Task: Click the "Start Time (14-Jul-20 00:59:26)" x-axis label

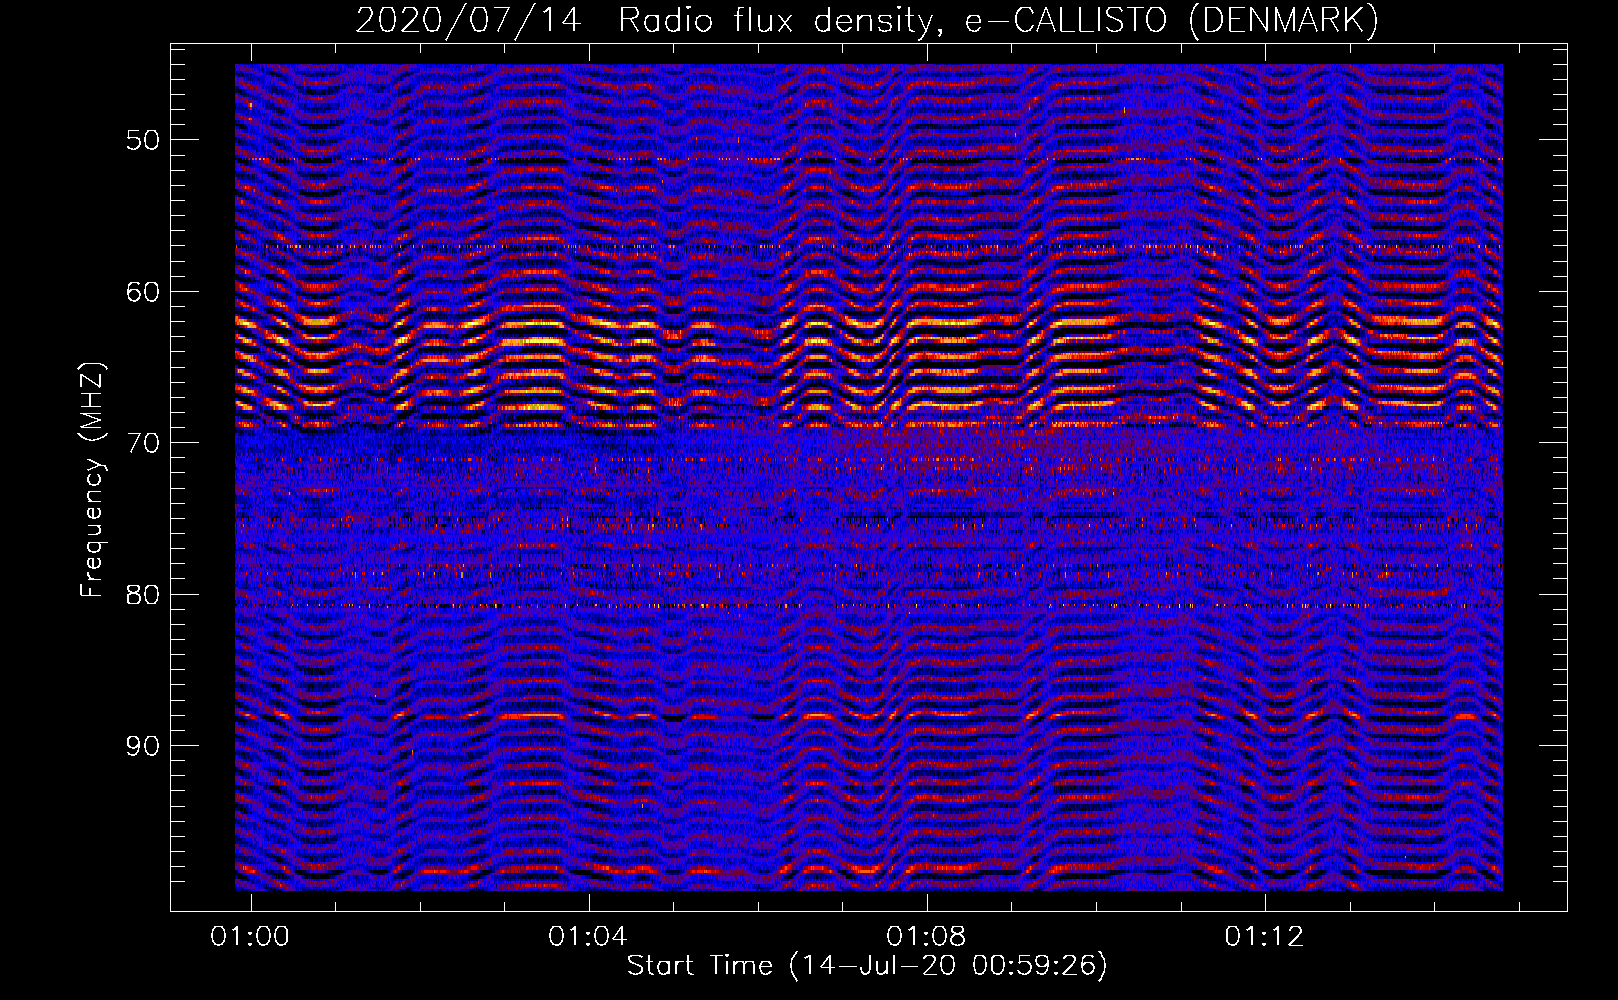Action: click(867, 966)
